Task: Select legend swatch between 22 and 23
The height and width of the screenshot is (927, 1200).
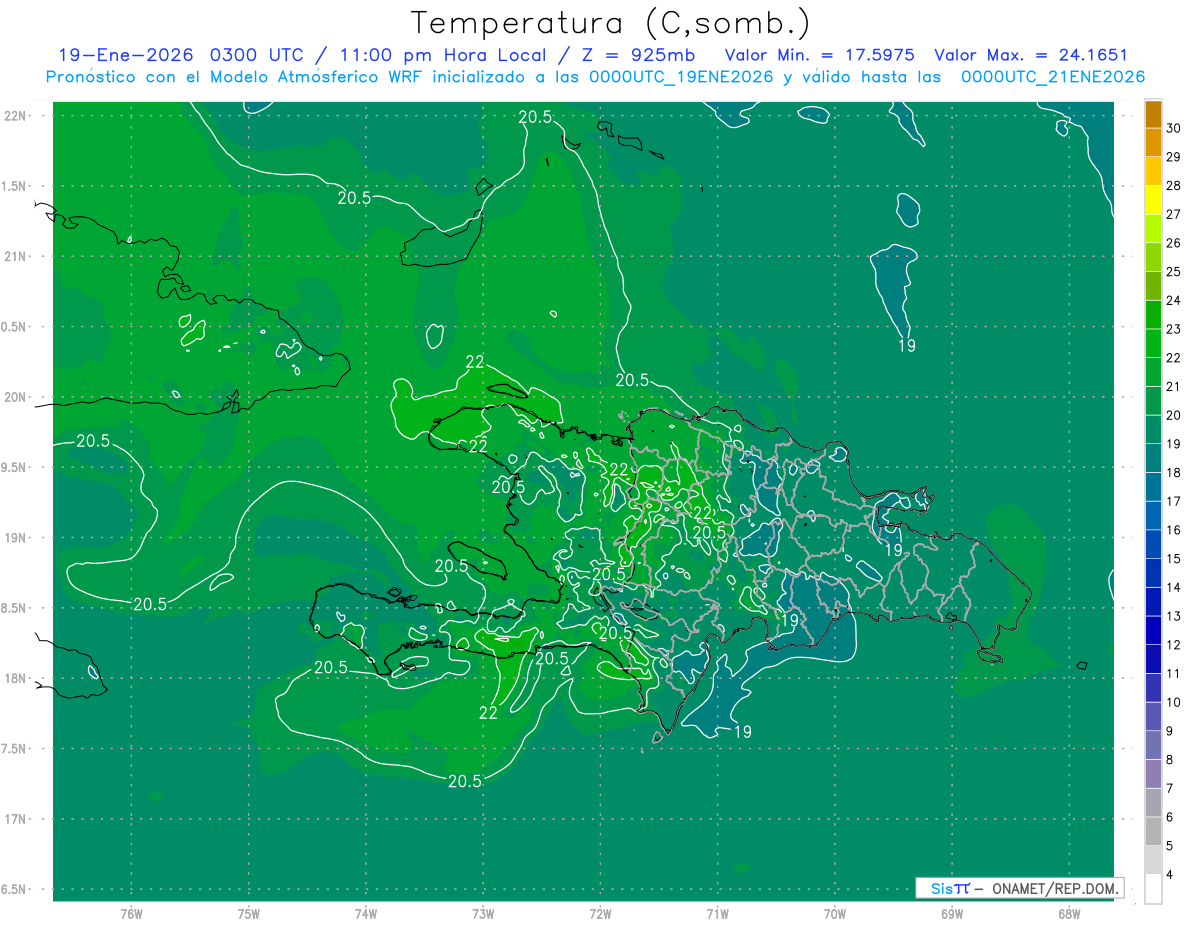Action: coord(1153,343)
